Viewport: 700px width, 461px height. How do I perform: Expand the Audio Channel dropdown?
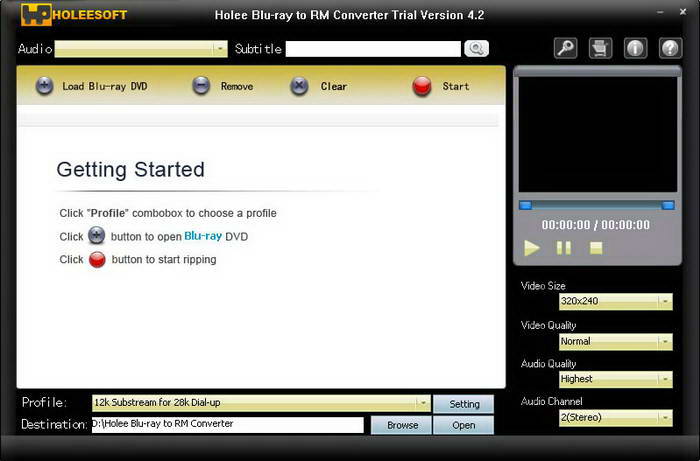coord(665,417)
